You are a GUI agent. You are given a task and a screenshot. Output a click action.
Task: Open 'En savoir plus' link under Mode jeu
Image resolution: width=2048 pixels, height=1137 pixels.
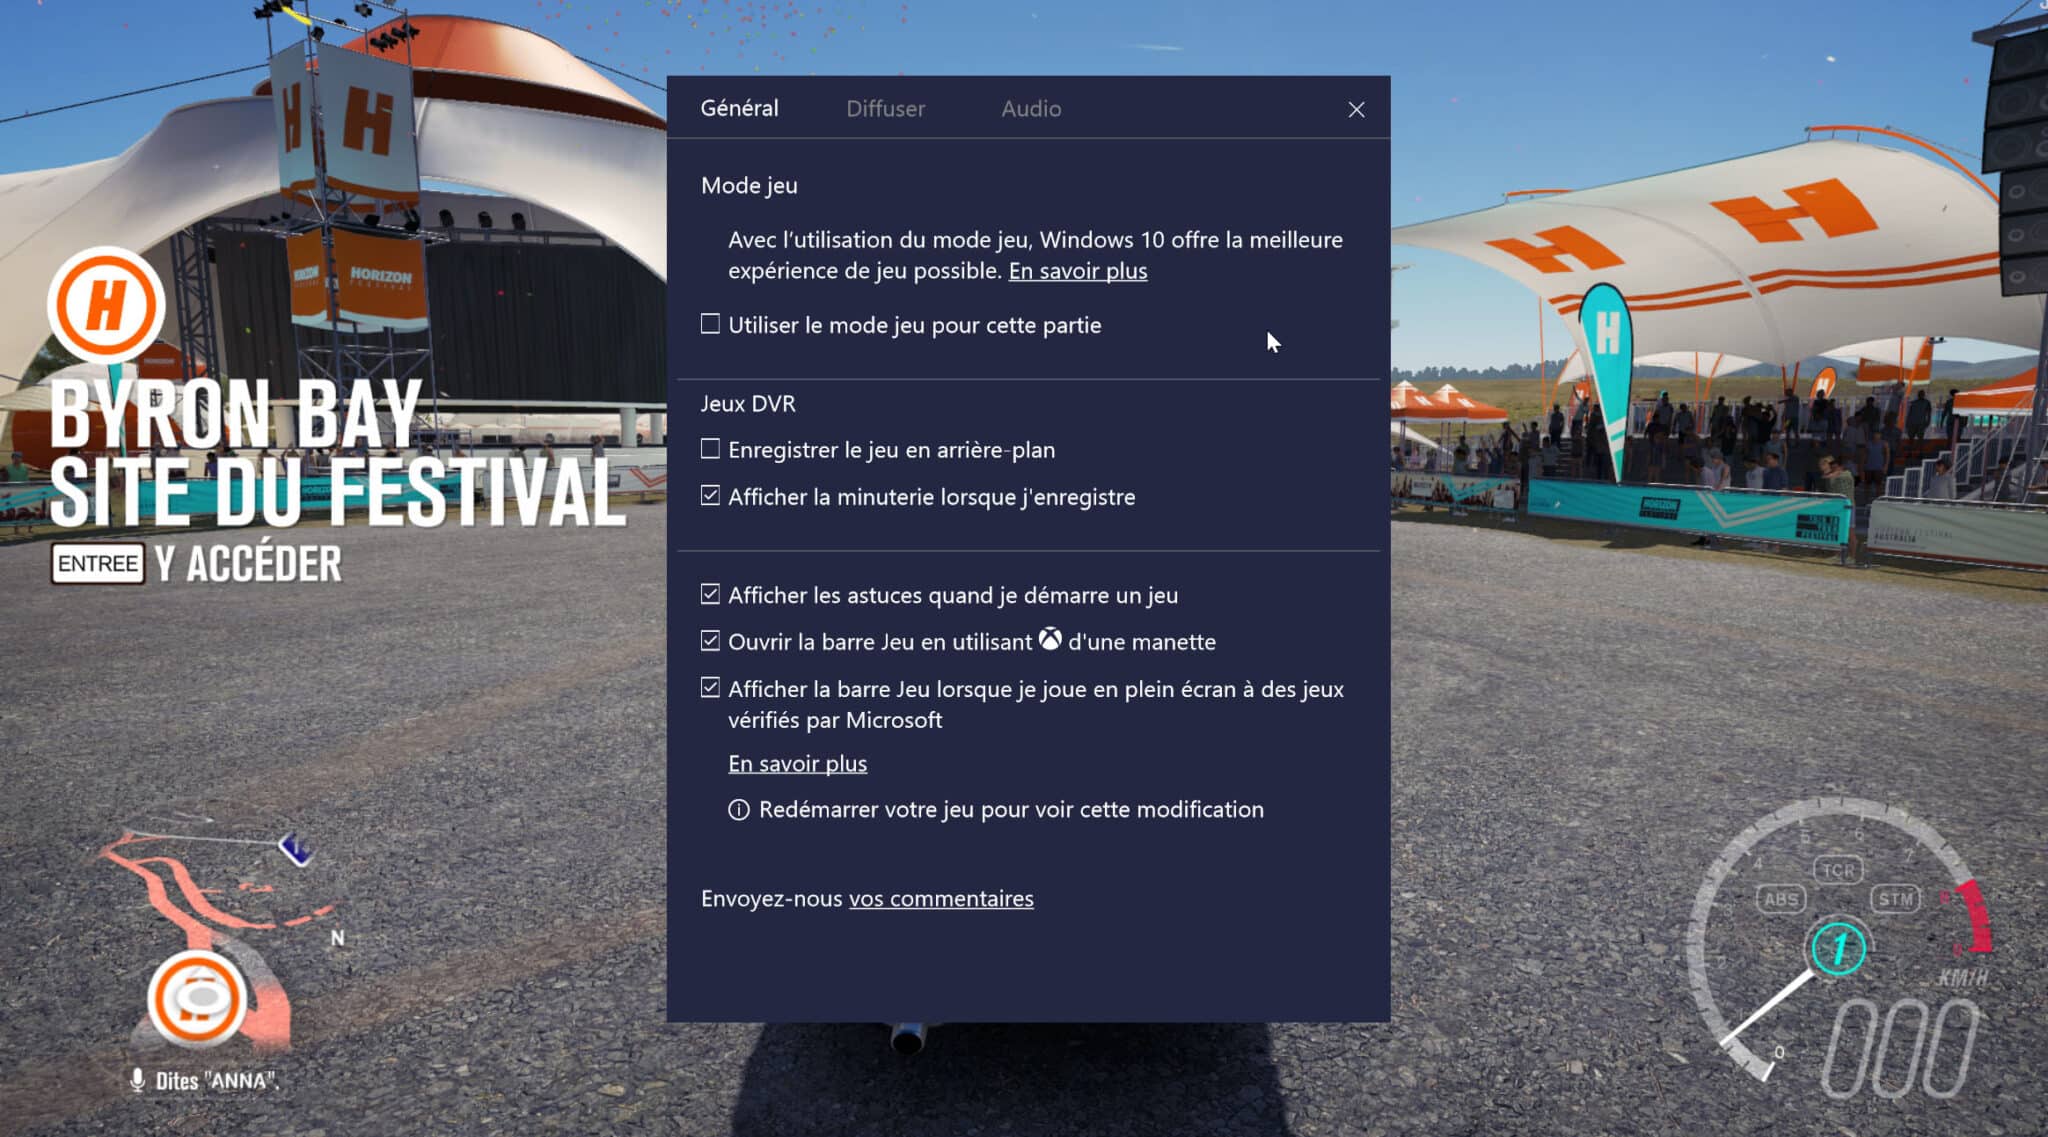[1077, 270]
